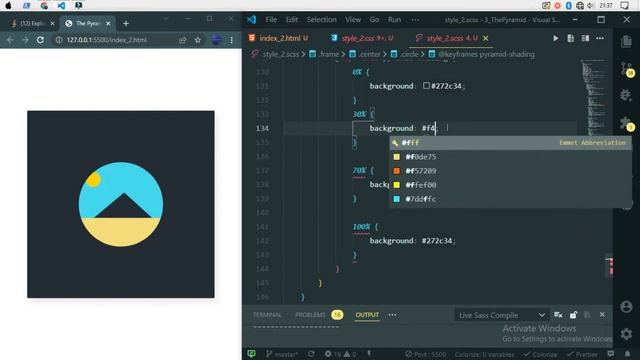
Task: Switch to the PROBLEMS panel tab
Action: click(x=310, y=315)
